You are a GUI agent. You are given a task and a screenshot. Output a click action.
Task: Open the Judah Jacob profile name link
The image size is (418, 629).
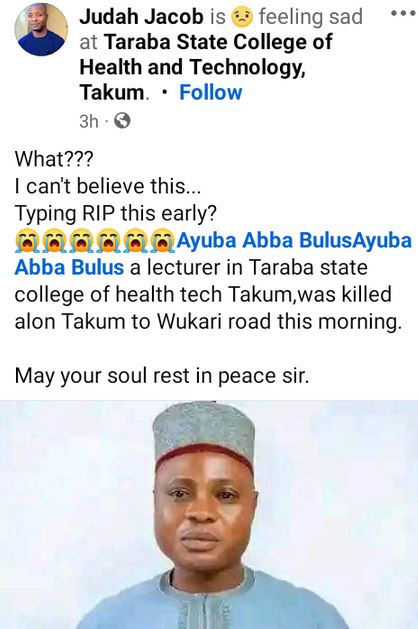[x=142, y=17]
